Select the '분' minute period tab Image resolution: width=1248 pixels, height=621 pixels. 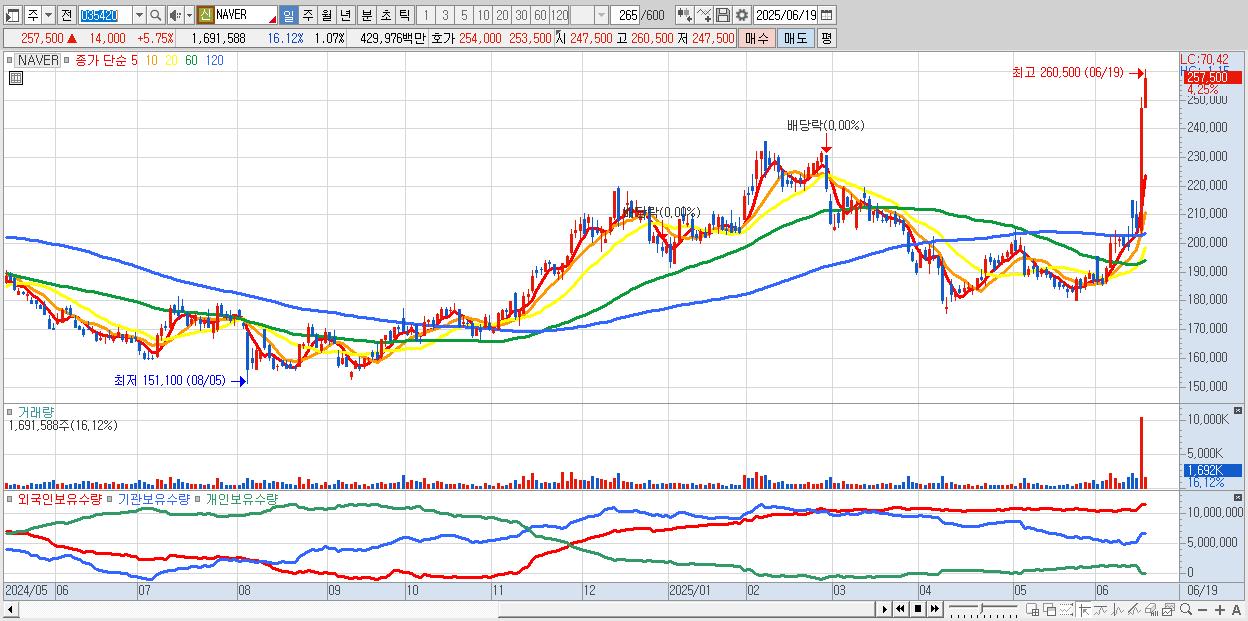366,15
